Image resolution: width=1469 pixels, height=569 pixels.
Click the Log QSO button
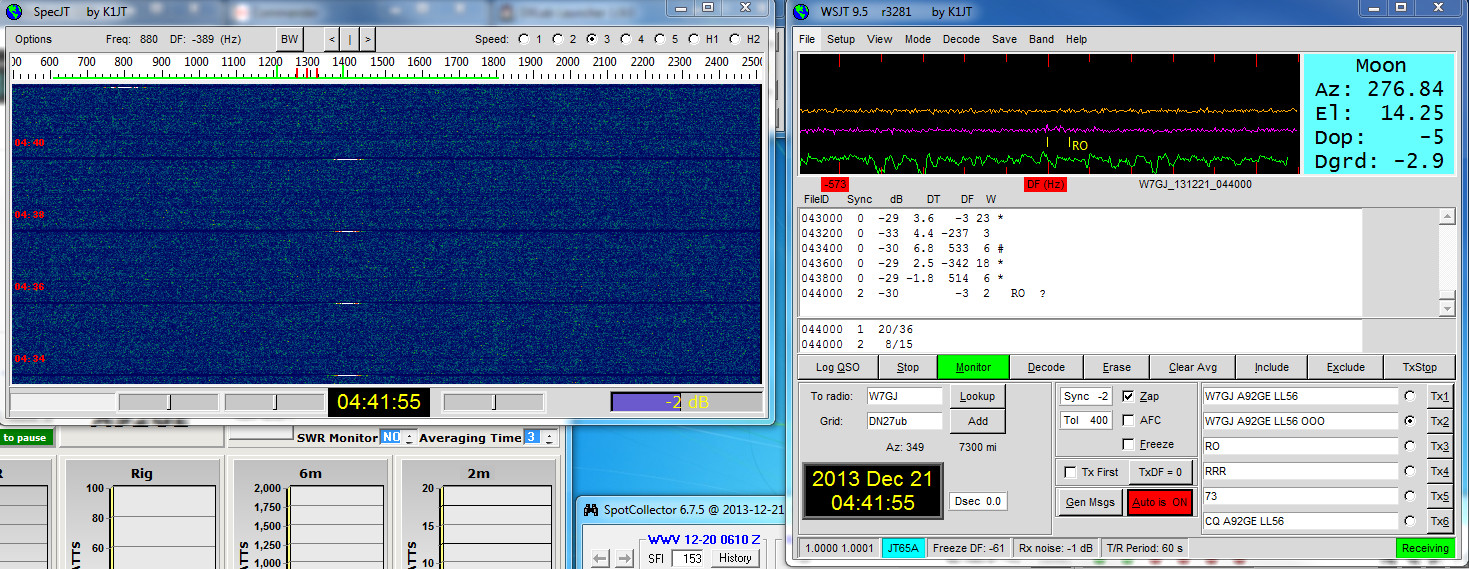coord(837,367)
